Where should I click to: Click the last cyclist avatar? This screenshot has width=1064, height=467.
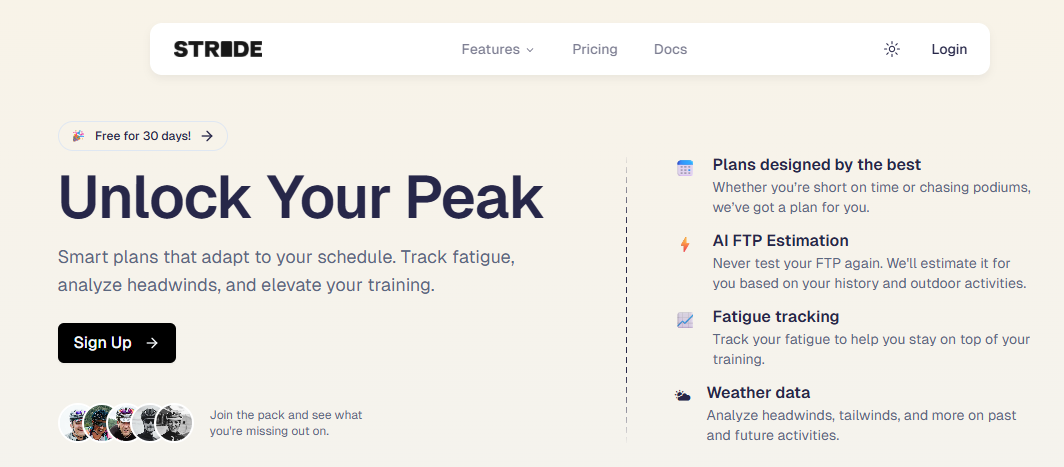pyautogui.click(x=175, y=422)
